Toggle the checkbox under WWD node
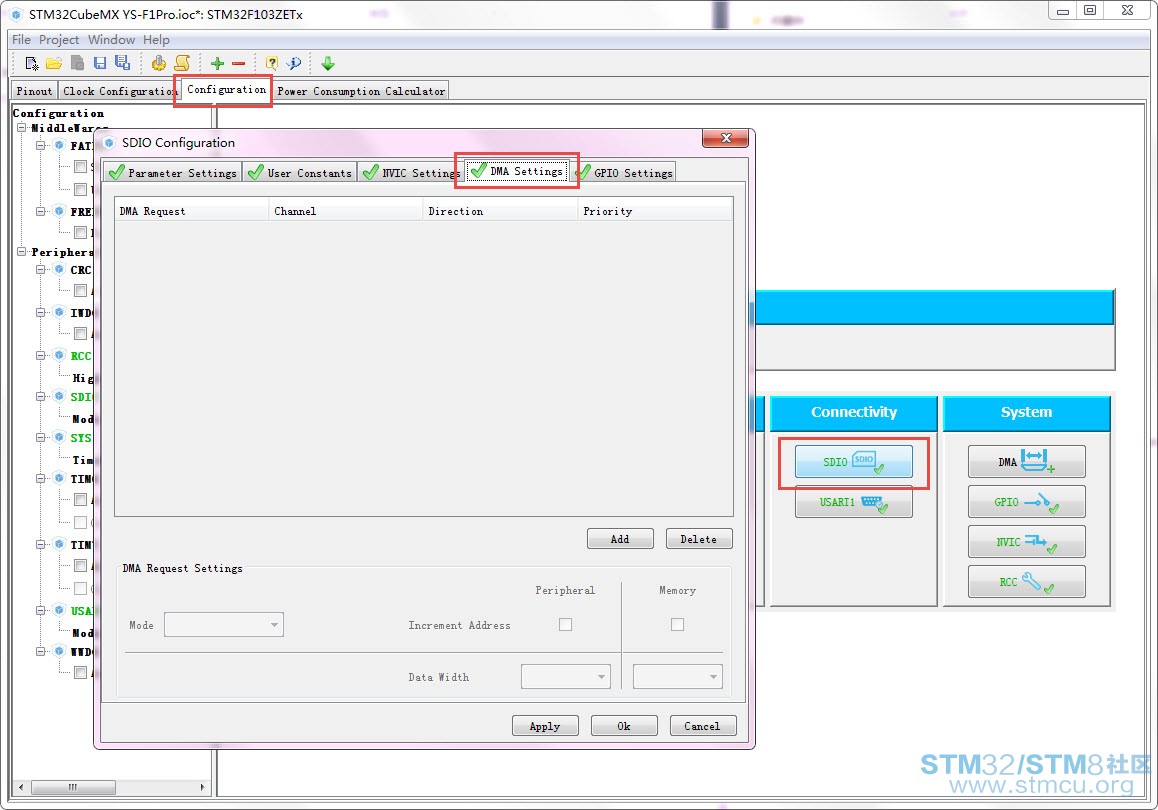This screenshot has height=810, width=1158. (80, 672)
